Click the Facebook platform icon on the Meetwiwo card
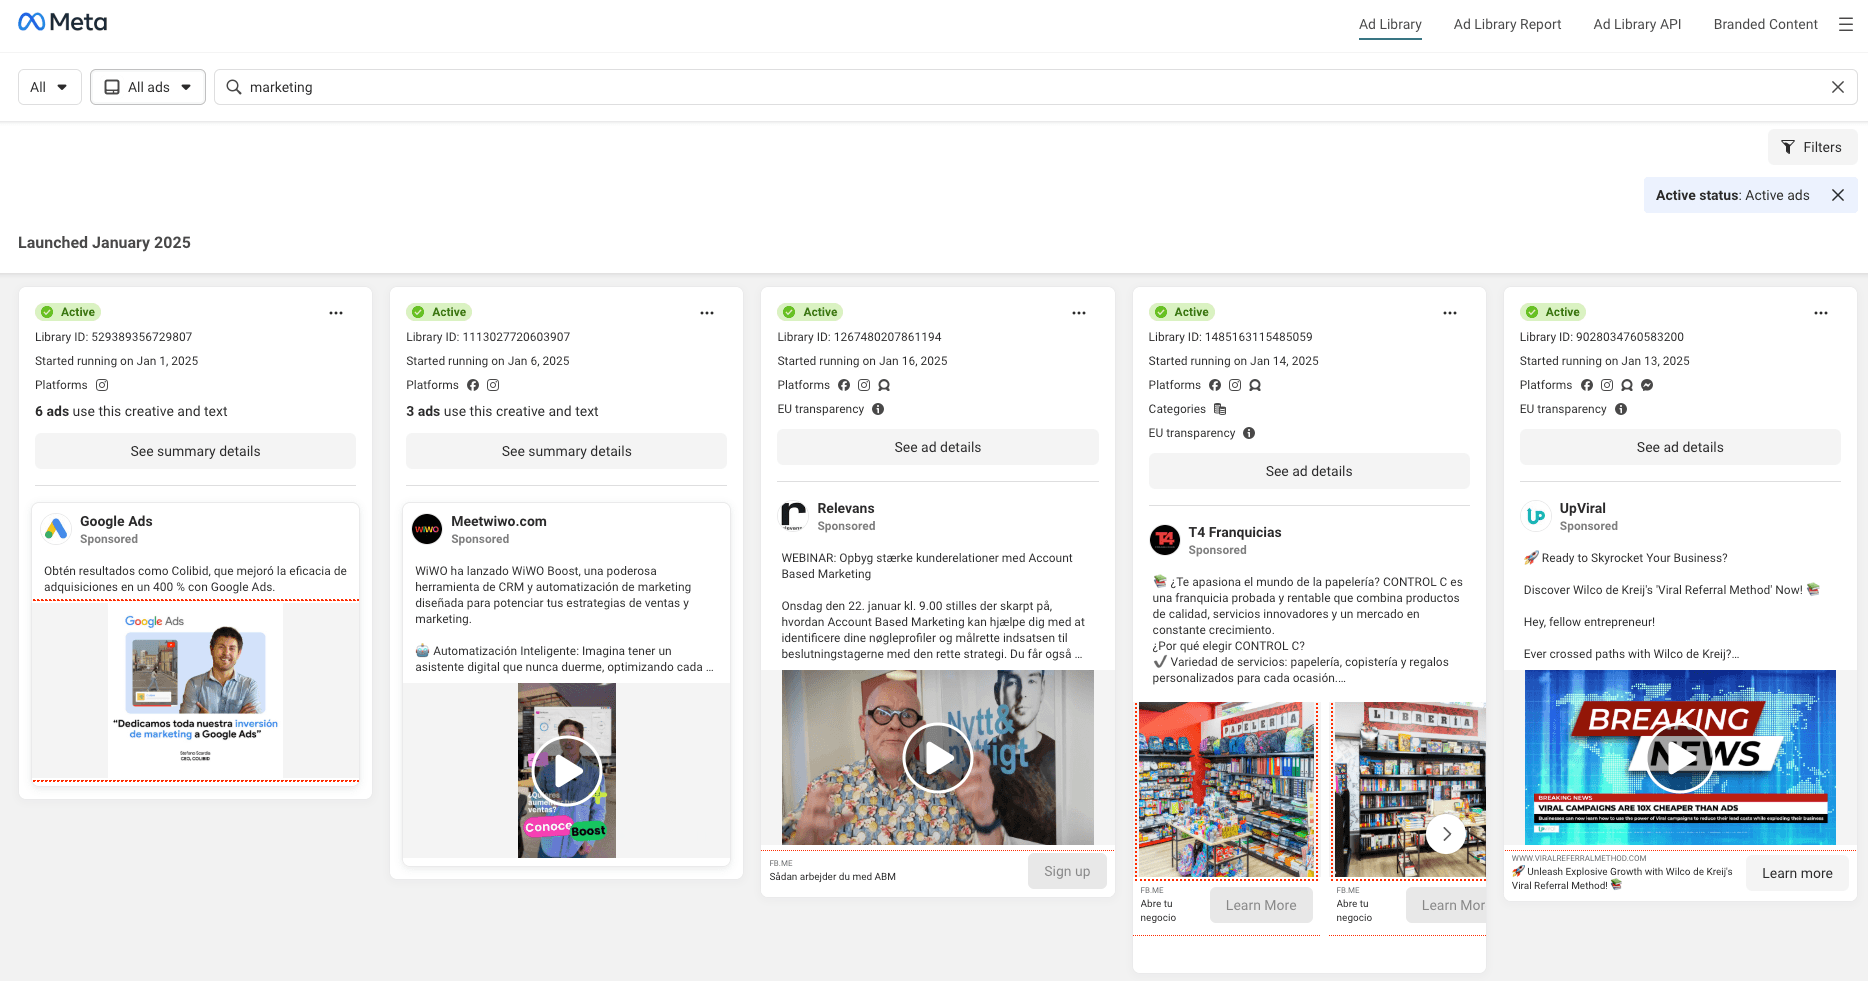 (x=472, y=385)
